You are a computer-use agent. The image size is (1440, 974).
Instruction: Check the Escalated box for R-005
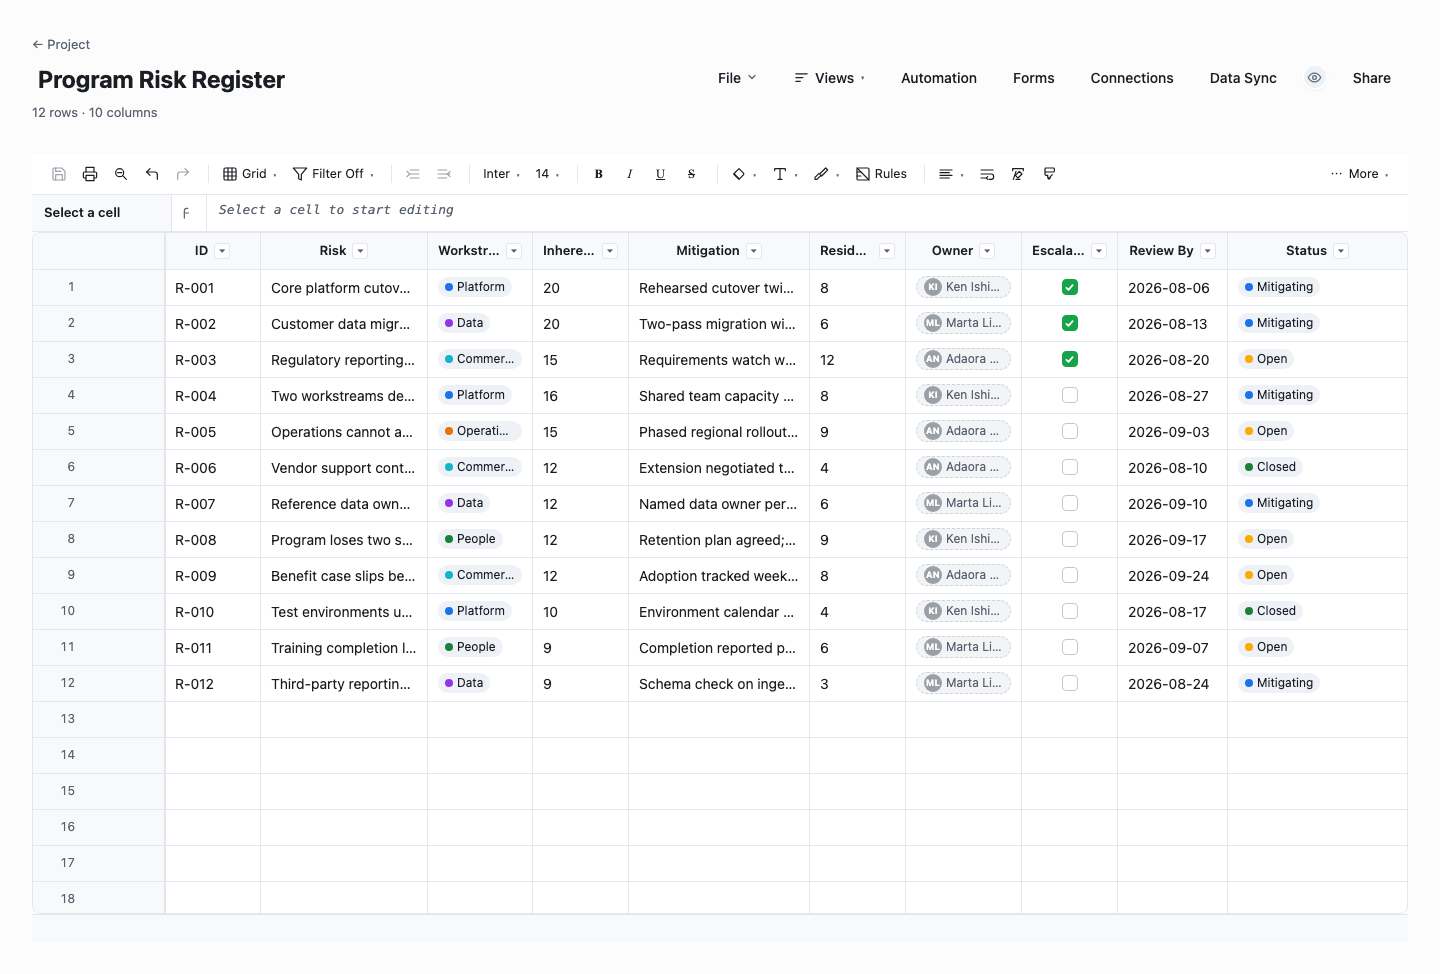(x=1070, y=431)
